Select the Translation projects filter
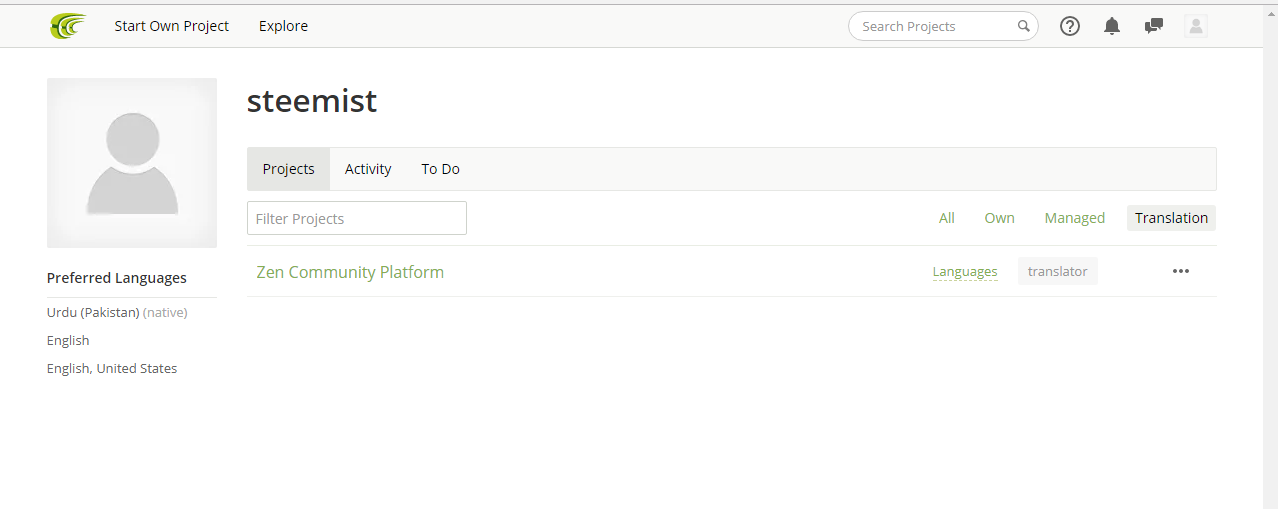Screen dimensions: 1278x509 tap(1171, 218)
